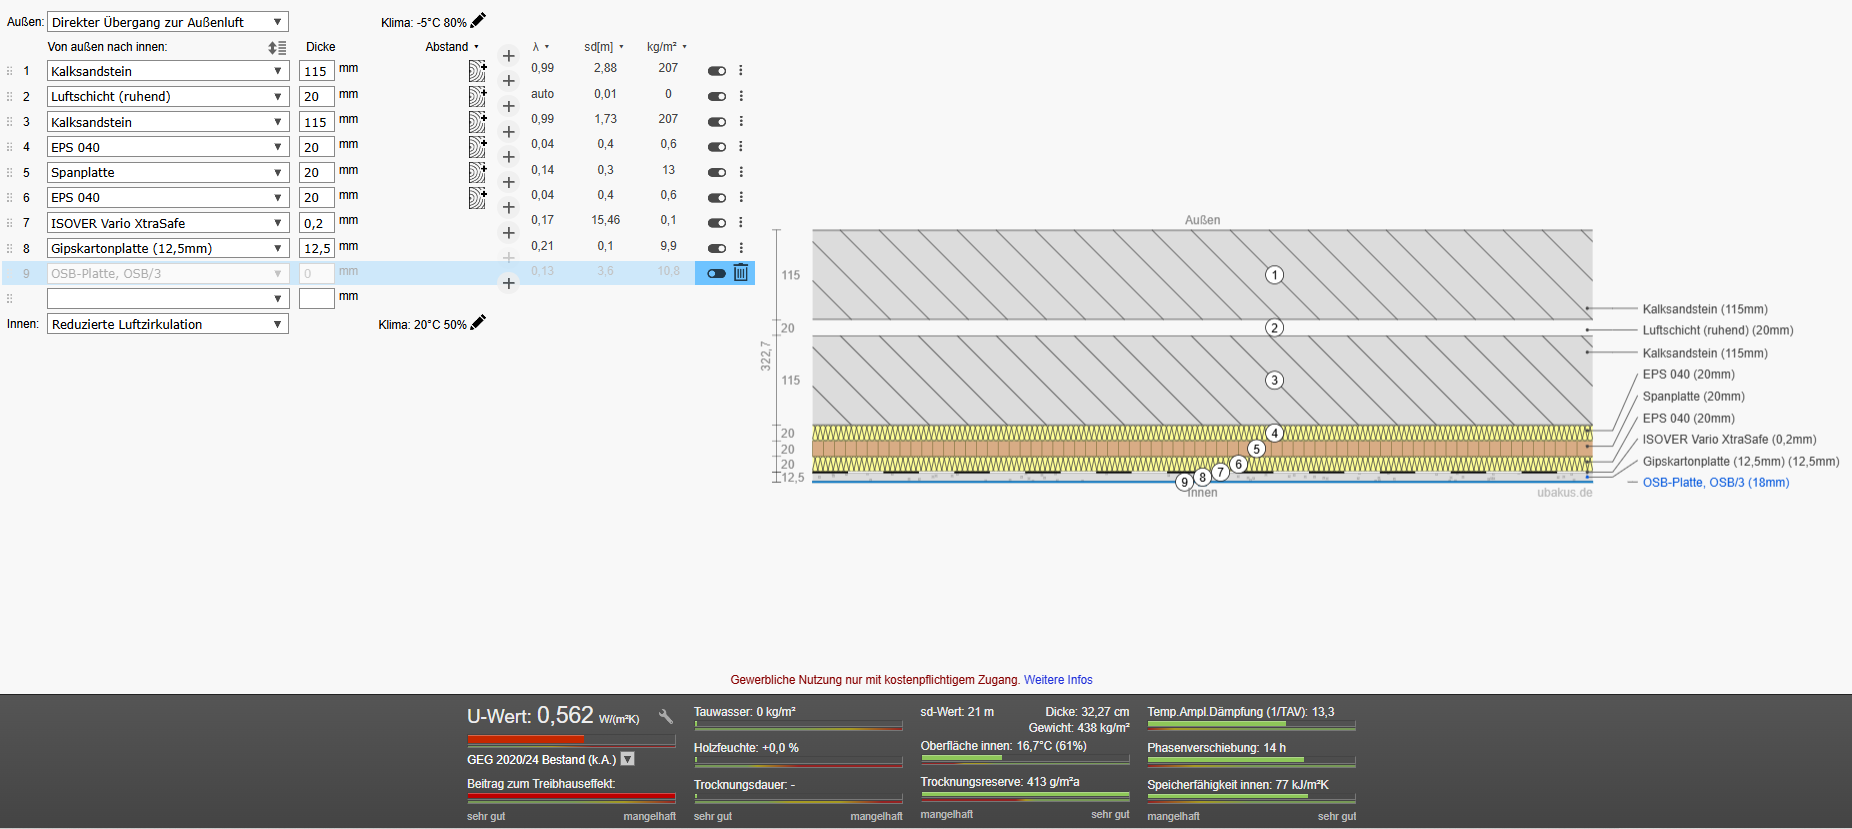Click the Trocknungsreserve rating bar
This screenshot has height=829, width=1852.
1025,797
